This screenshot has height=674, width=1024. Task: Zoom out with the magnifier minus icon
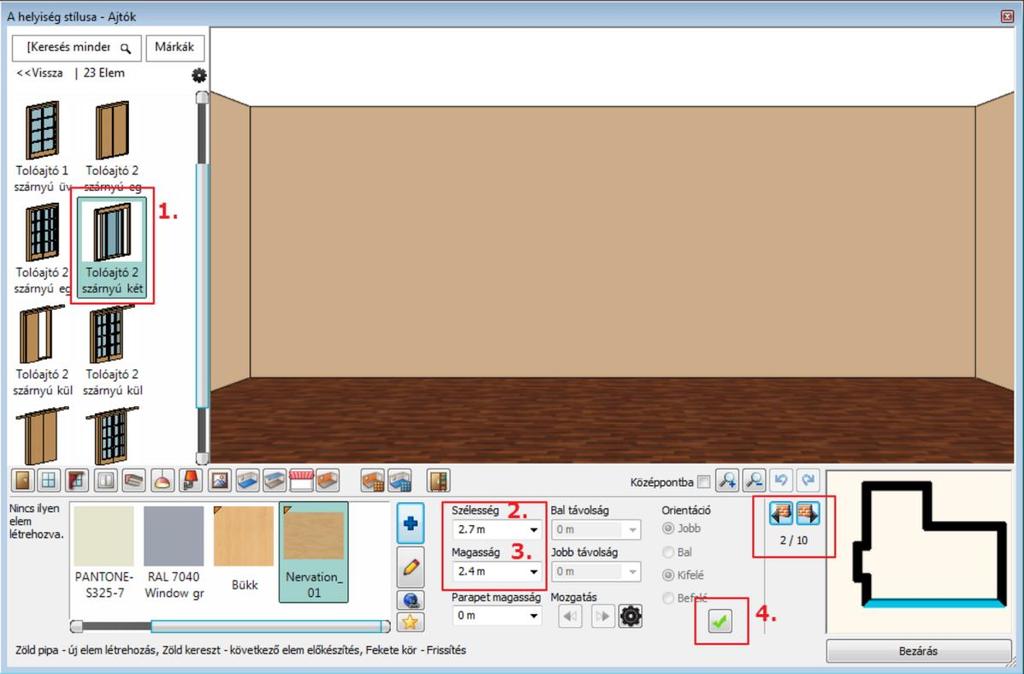point(754,481)
